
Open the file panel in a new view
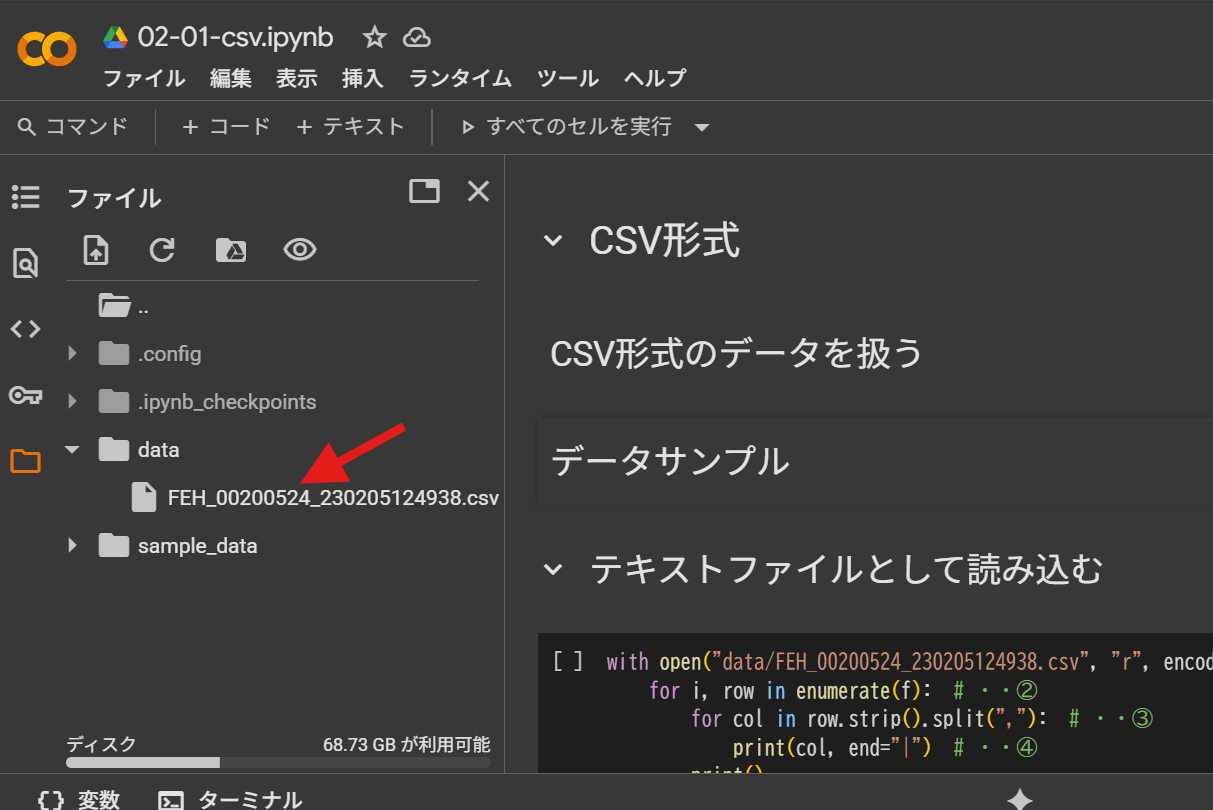click(x=424, y=191)
